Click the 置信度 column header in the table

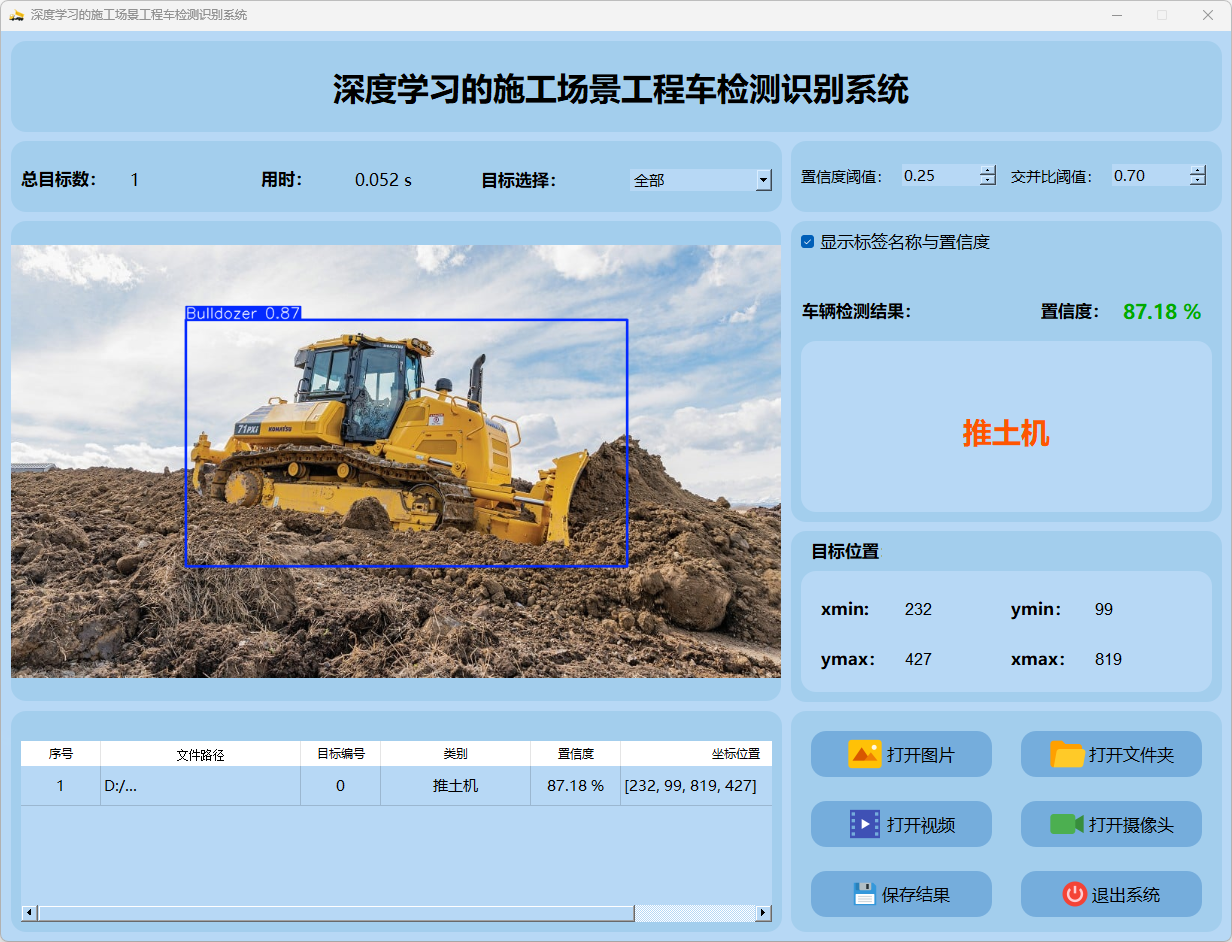[575, 754]
